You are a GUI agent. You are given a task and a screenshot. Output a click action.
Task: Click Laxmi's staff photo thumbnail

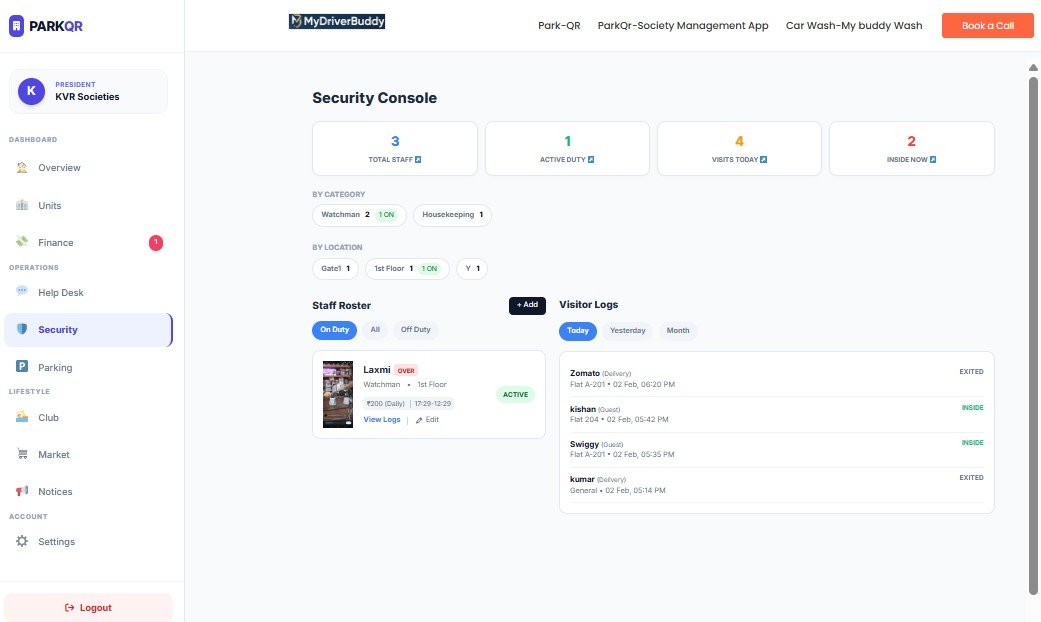[338, 394]
